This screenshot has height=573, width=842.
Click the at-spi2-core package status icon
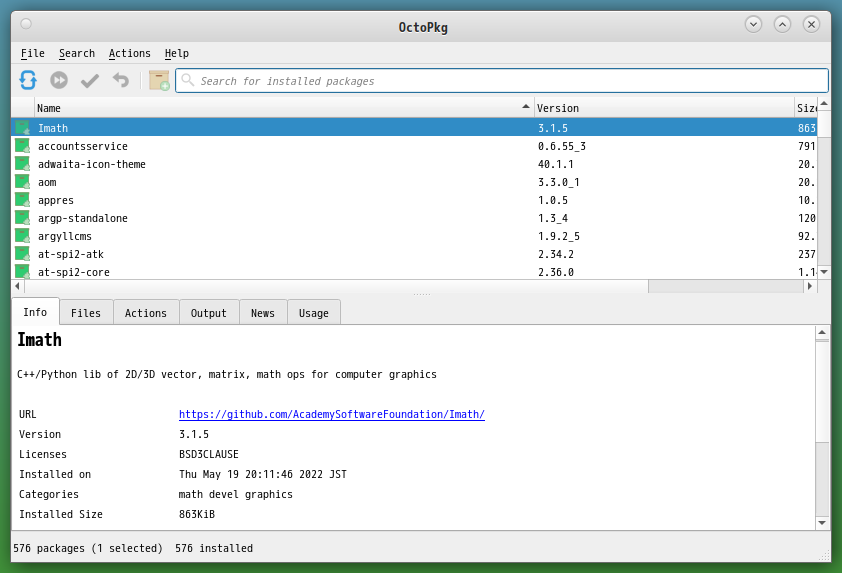[23, 271]
